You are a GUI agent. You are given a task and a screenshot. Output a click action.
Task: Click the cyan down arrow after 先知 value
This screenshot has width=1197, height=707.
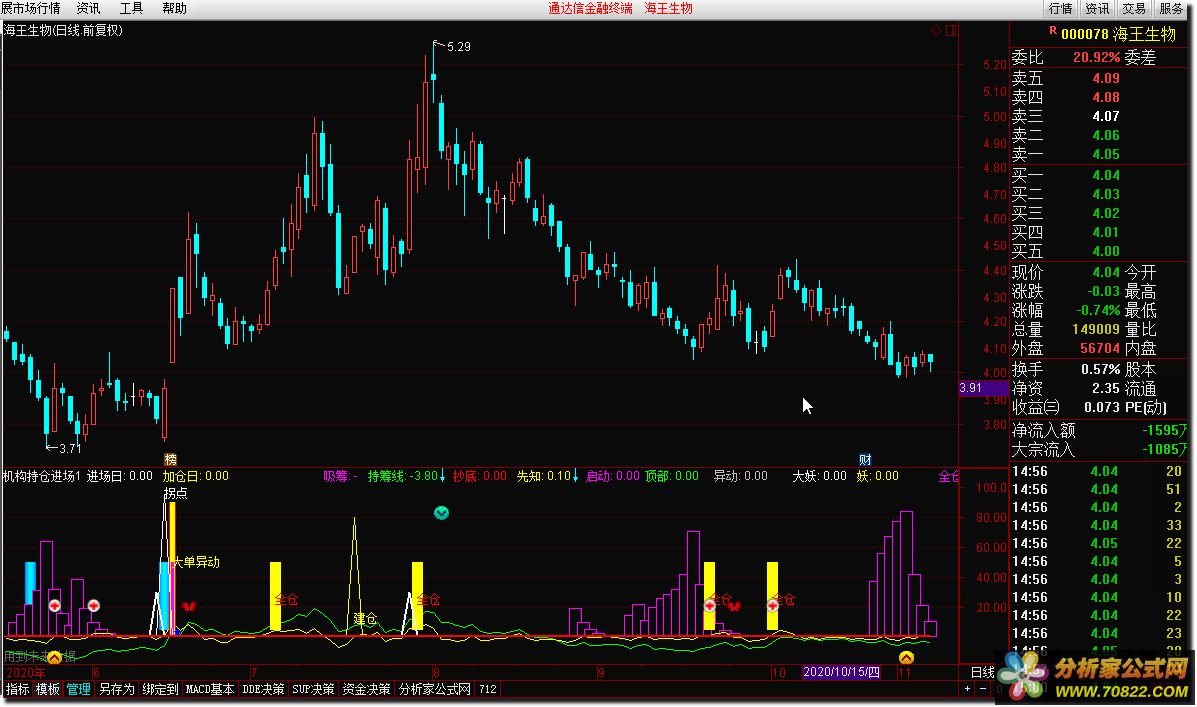point(576,476)
